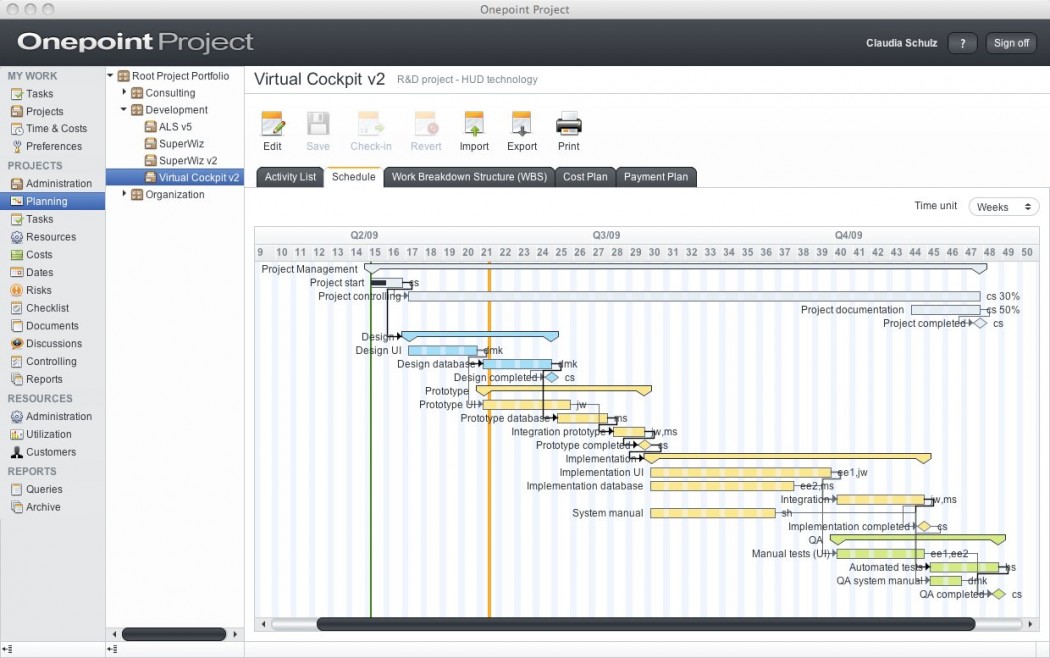Open the Queries icon

[x=17, y=489]
